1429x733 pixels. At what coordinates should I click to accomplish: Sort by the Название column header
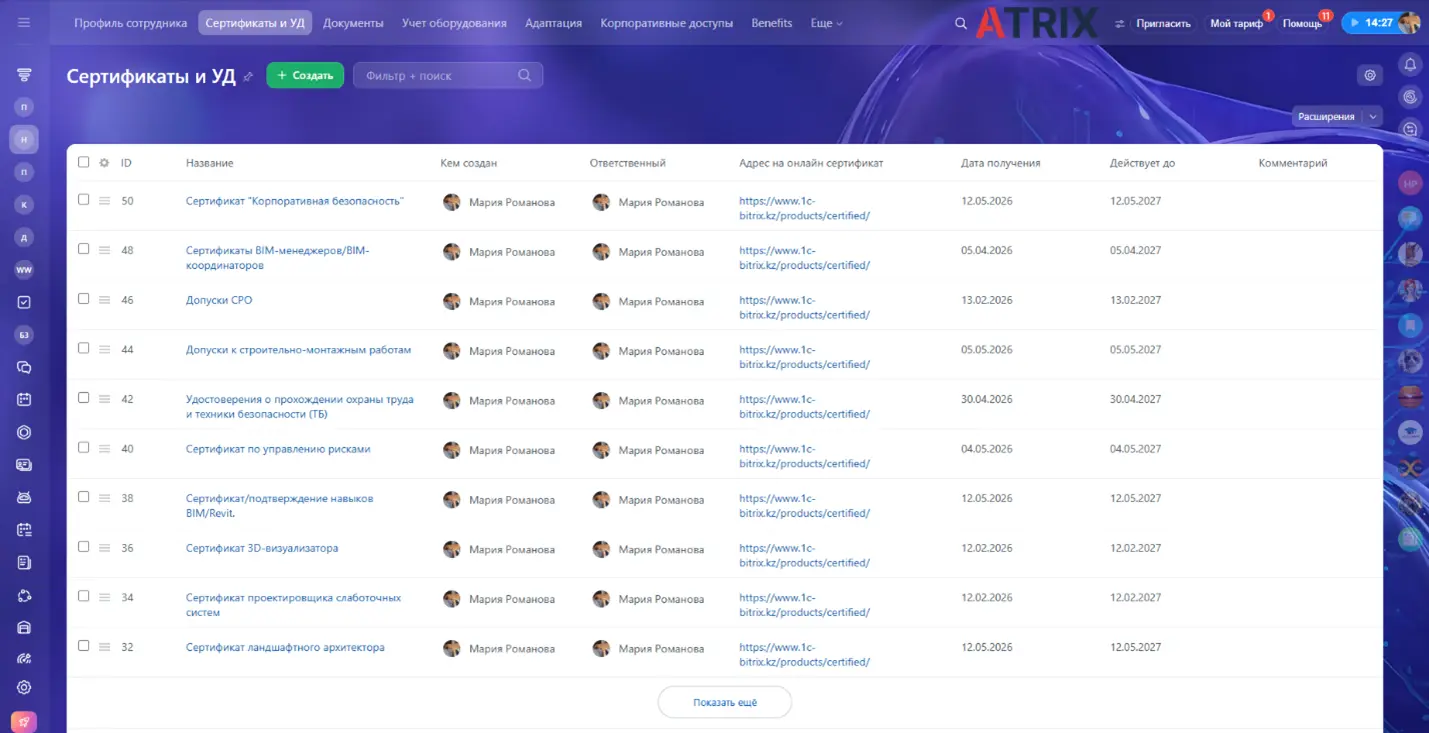(x=210, y=163)
